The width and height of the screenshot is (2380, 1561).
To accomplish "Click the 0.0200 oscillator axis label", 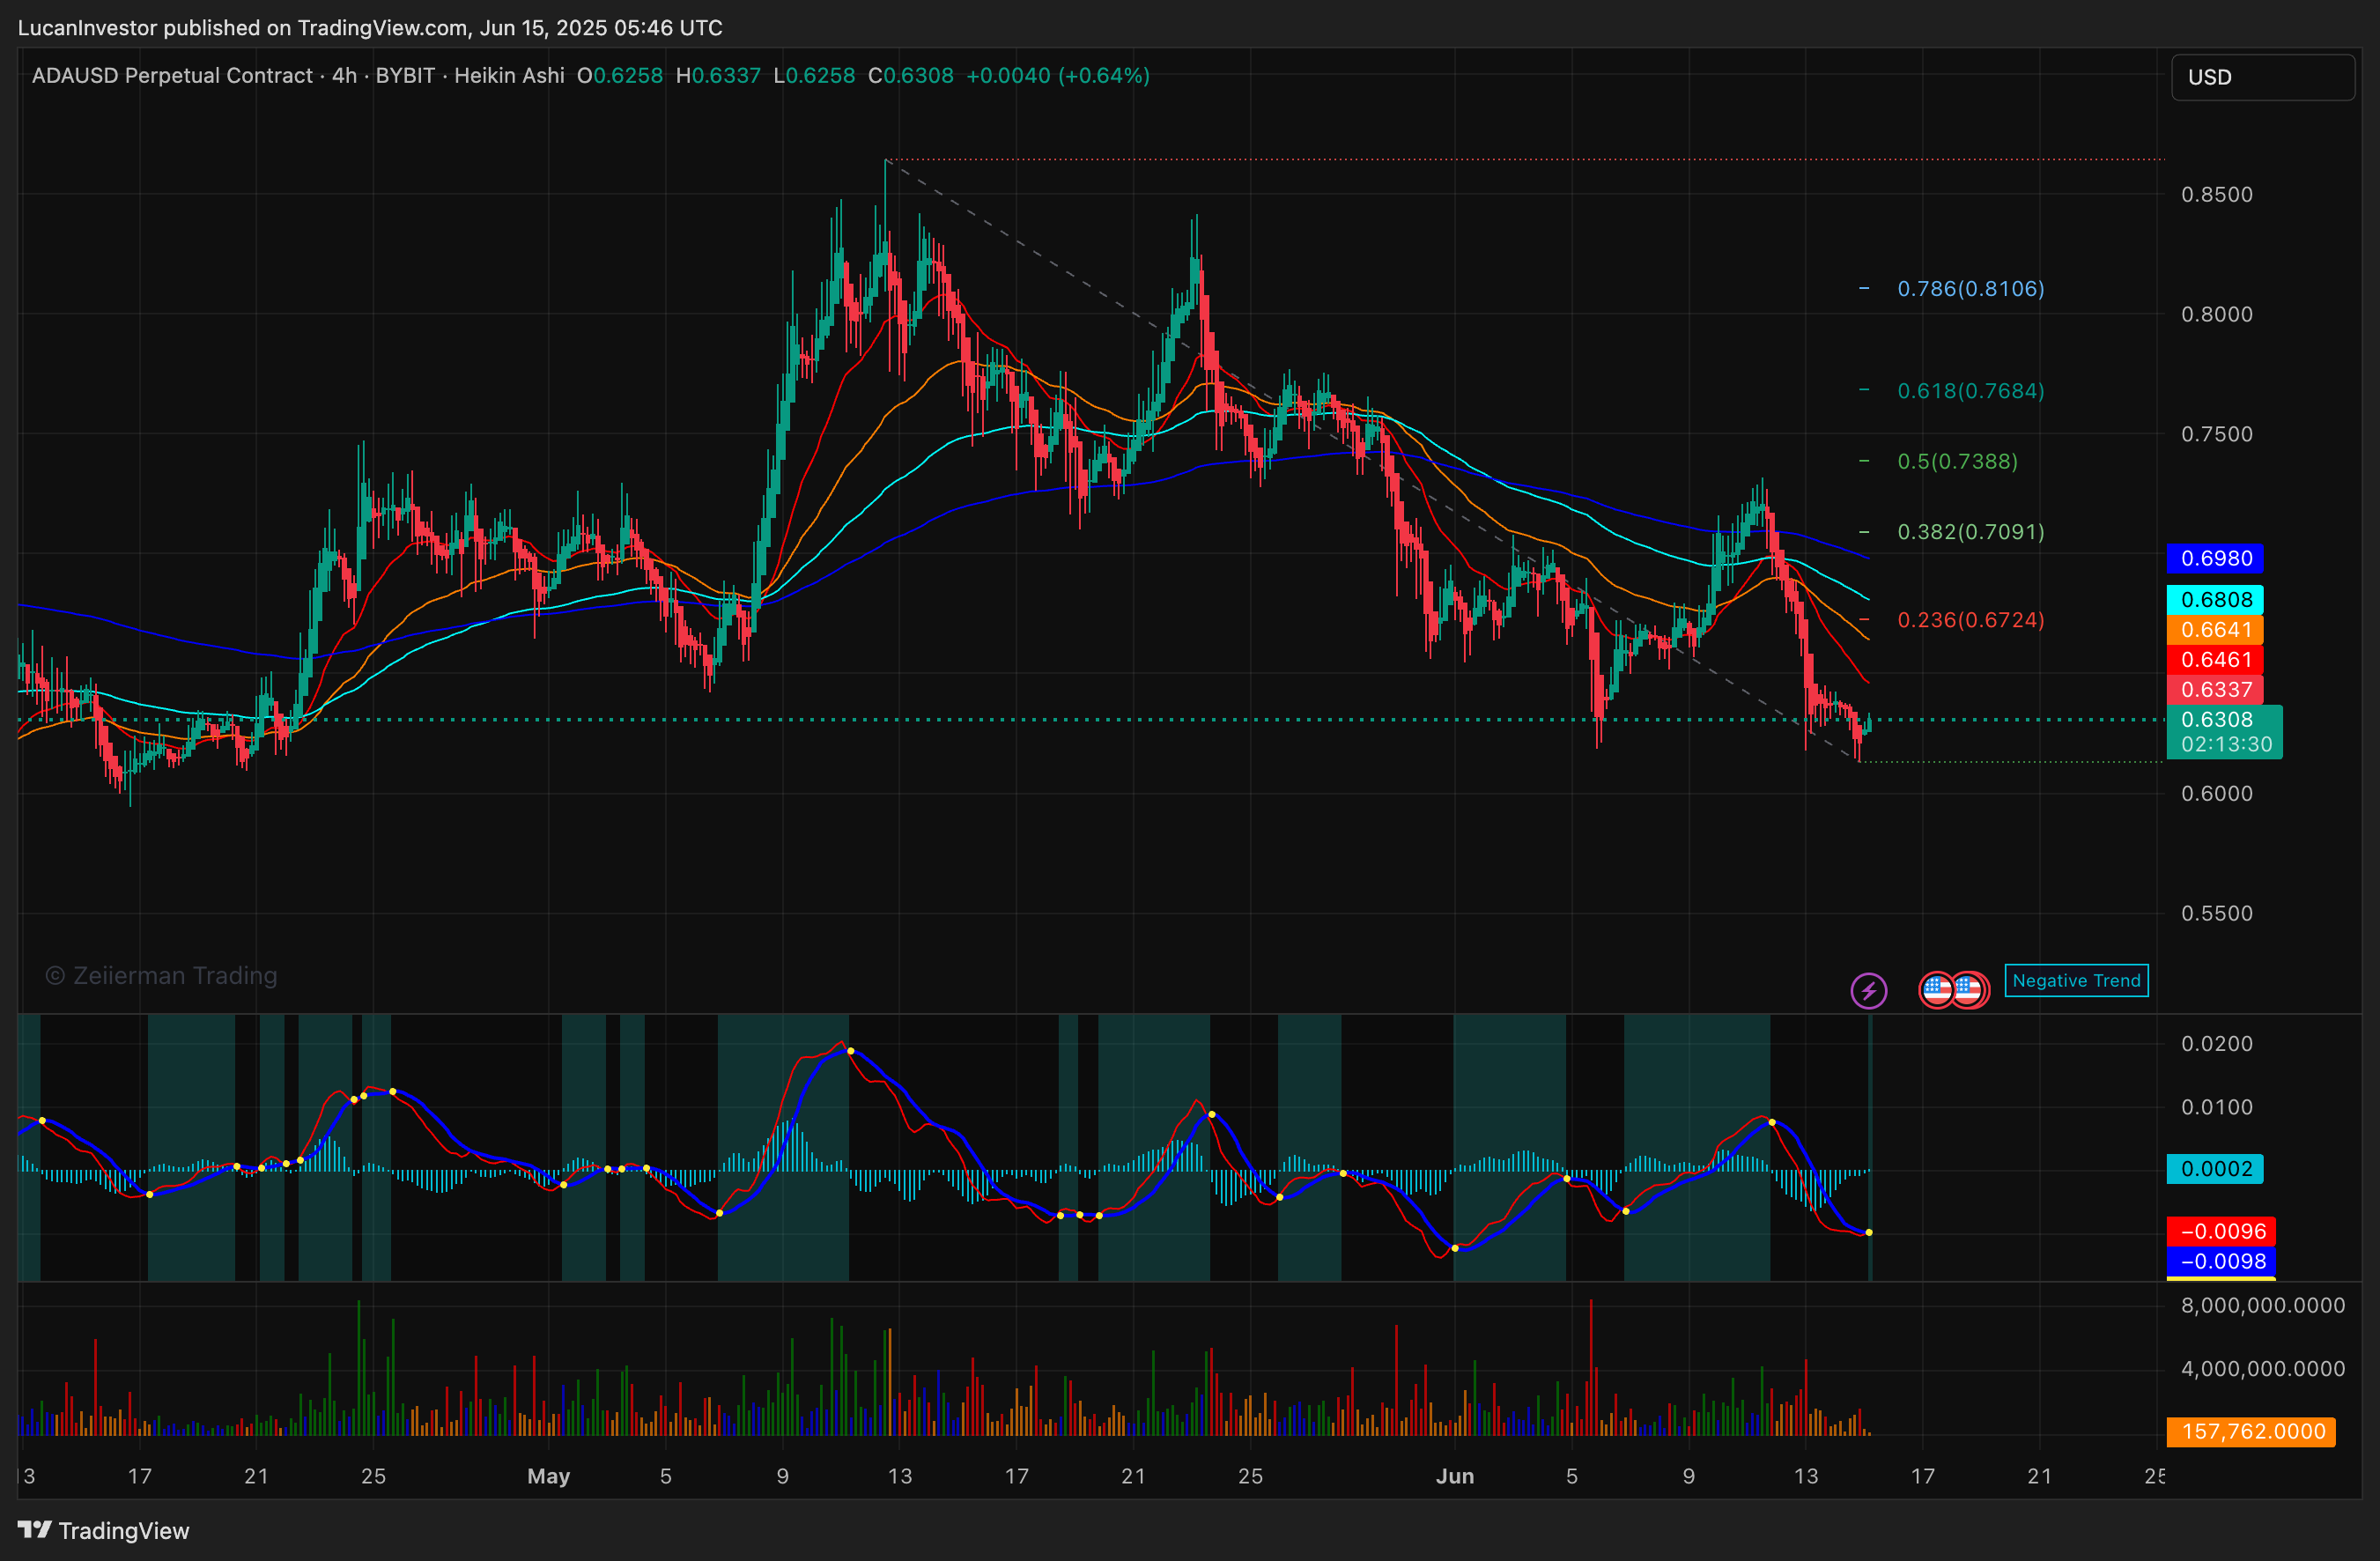I will click(x=2216, y=1043).
